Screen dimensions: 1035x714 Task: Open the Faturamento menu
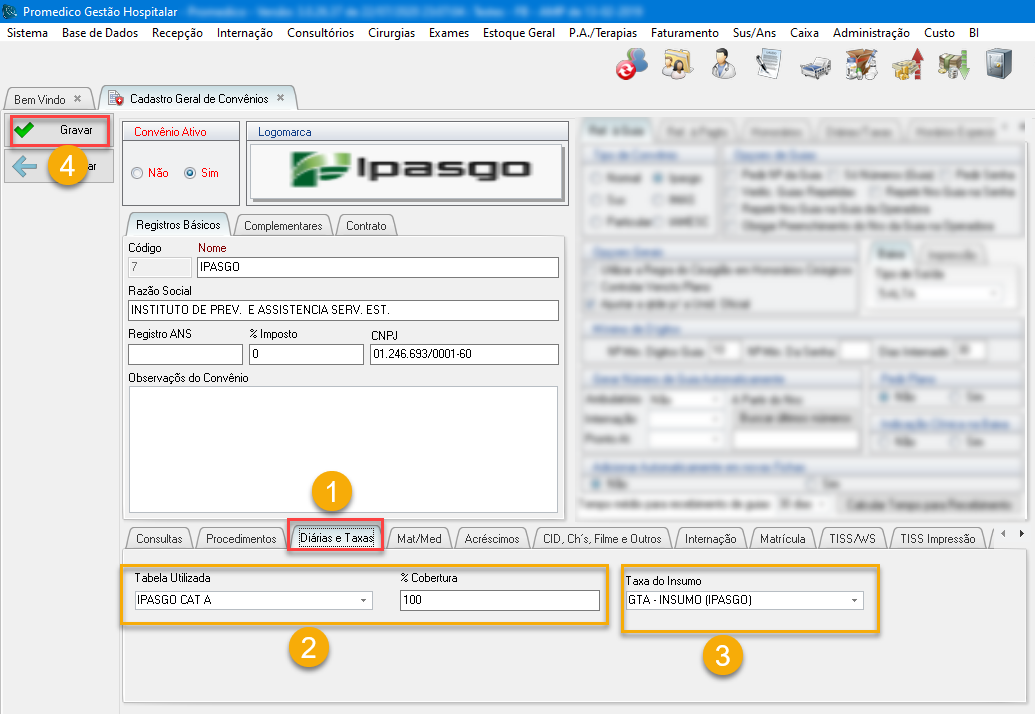(x=684, y=33)
